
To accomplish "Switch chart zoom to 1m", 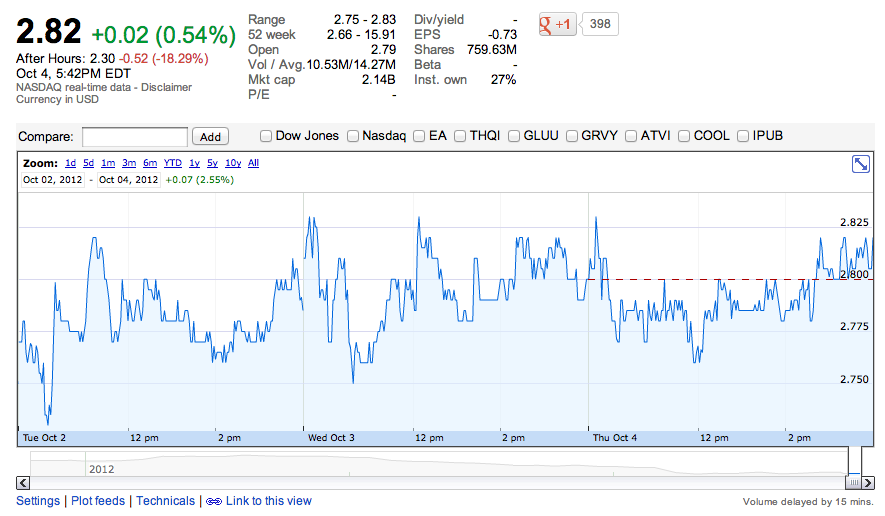I will coord(108,163).
